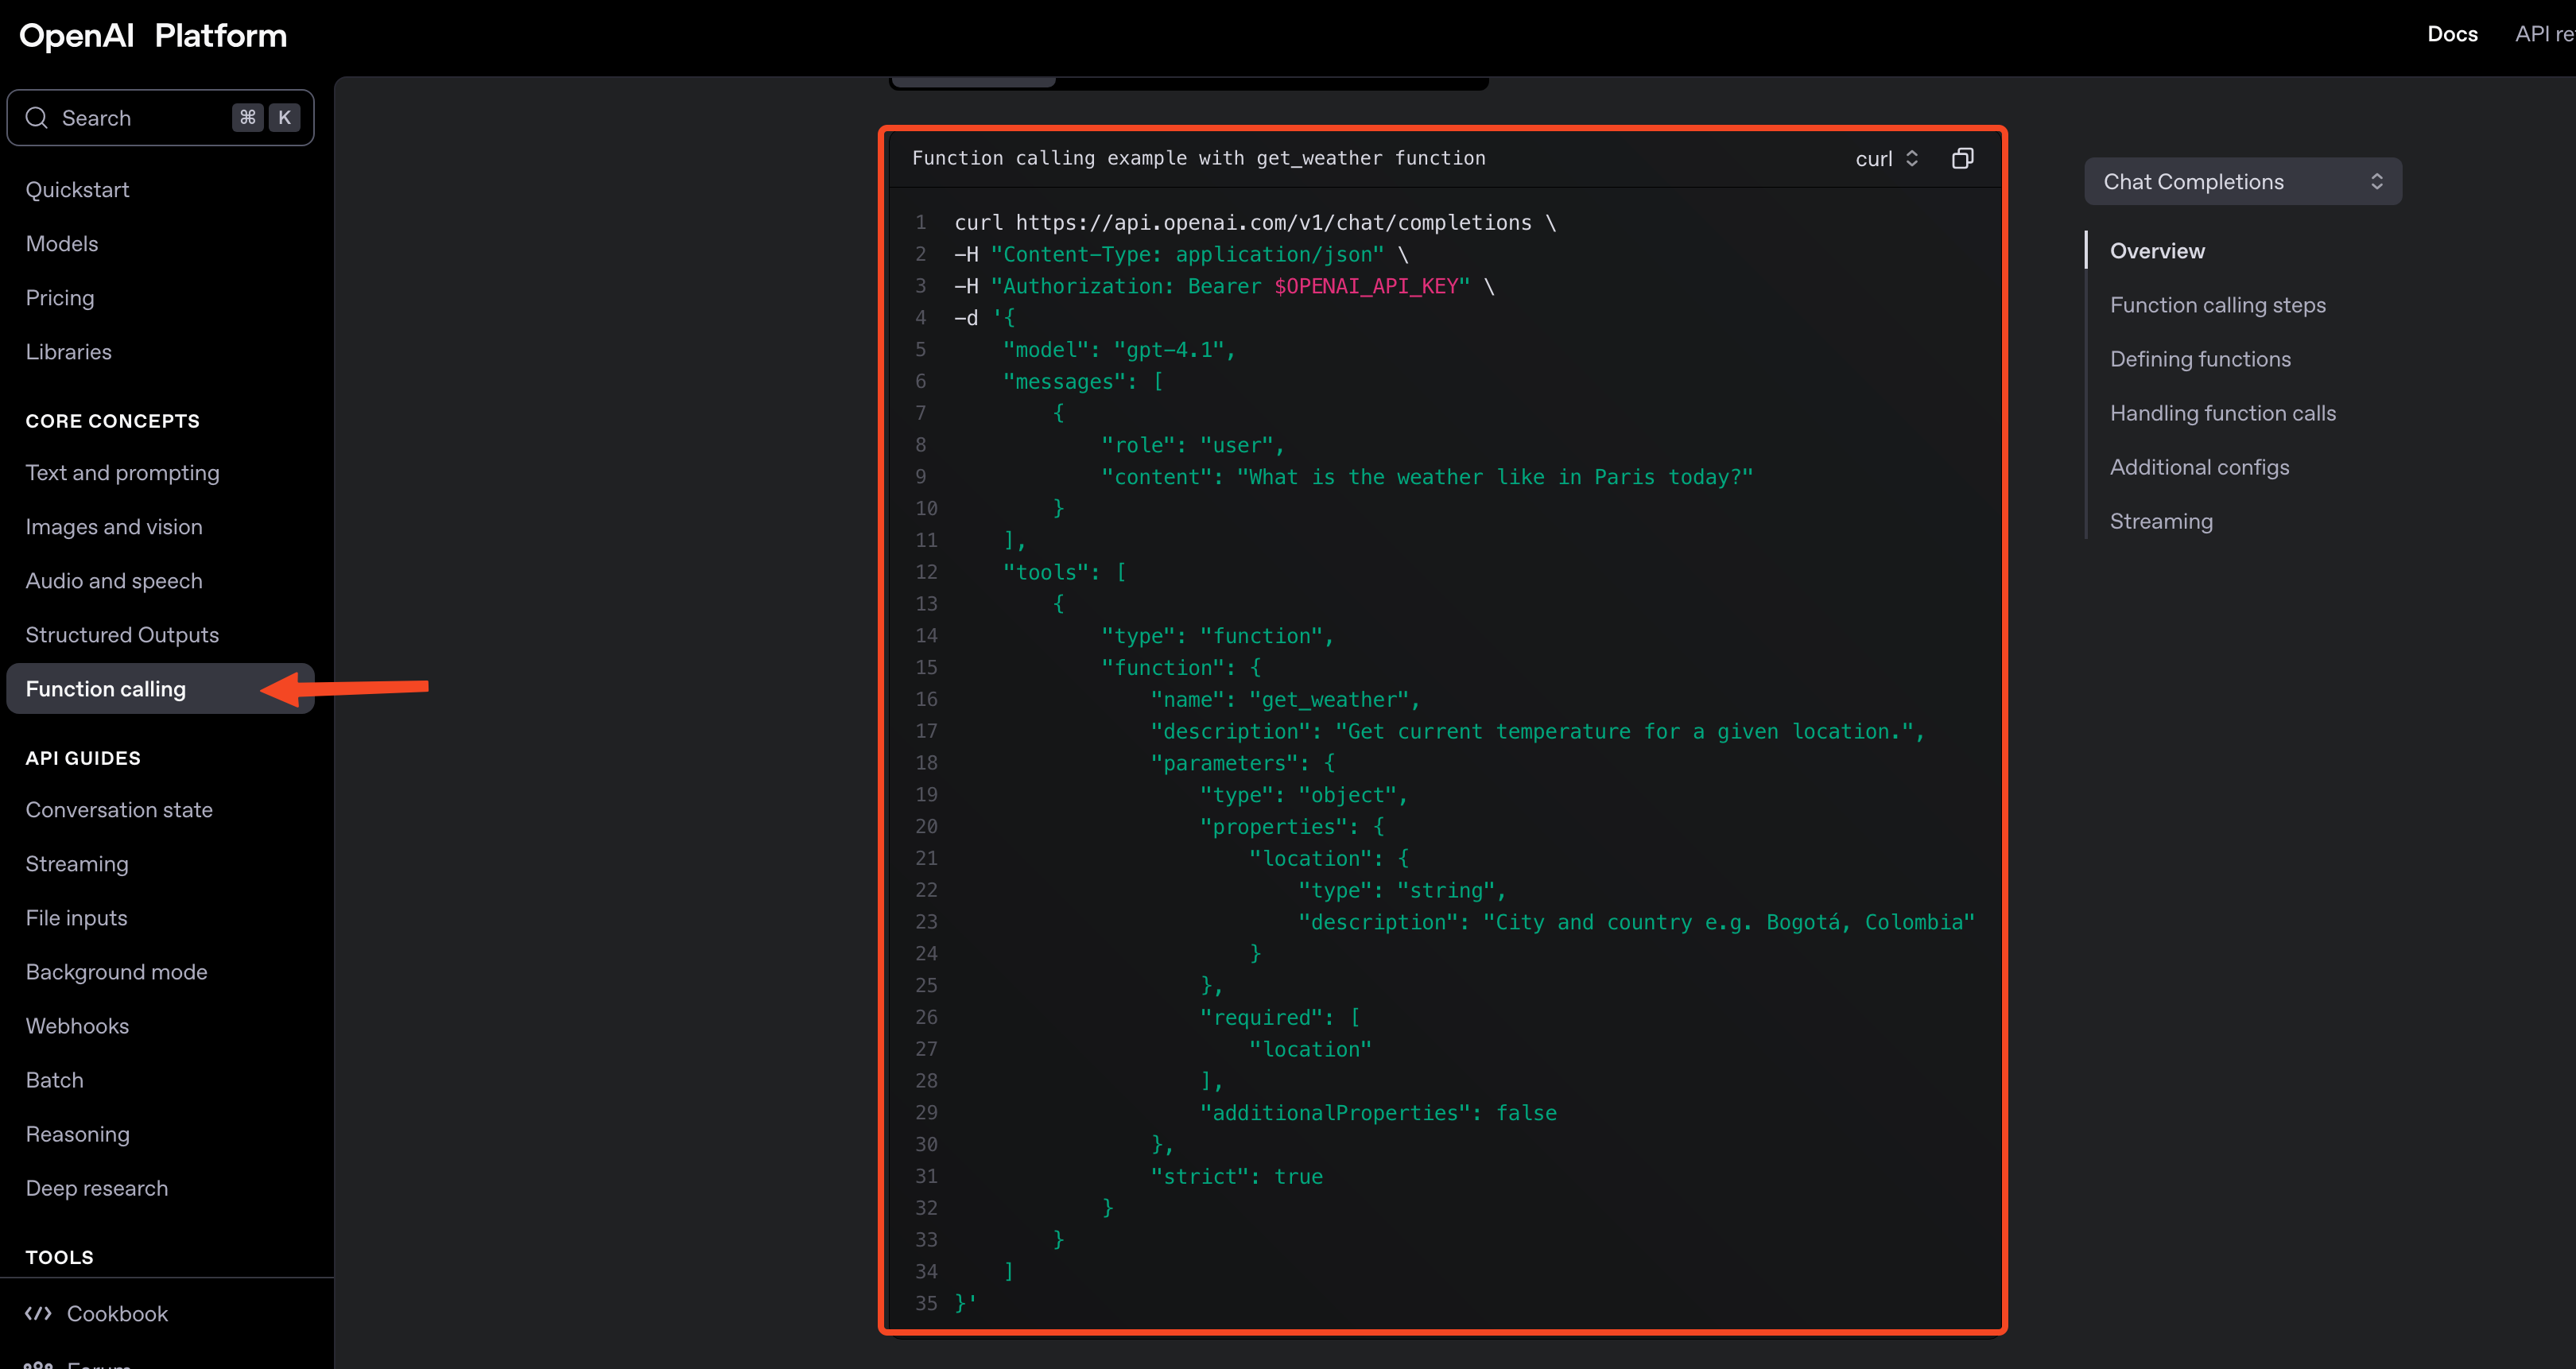This screenshot has width=2576, height=1369.
Task: Click the Chat Completions chevron arrows
Action: tap(2376, 181)
